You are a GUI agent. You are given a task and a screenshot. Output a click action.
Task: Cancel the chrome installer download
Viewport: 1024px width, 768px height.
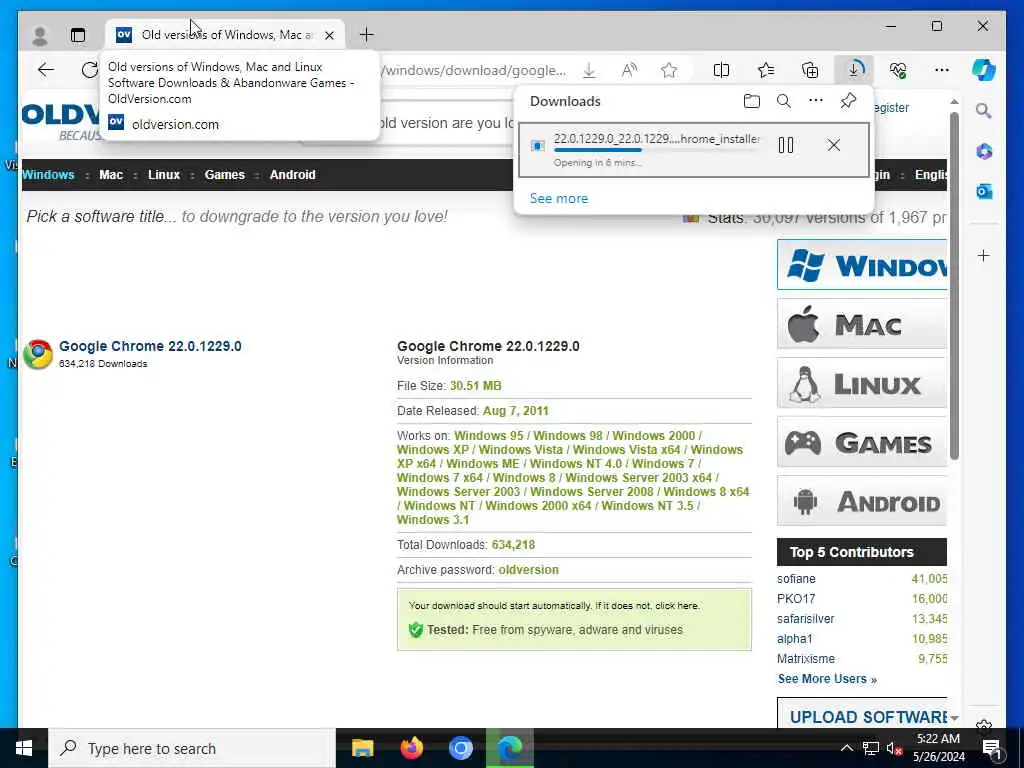(833, 145)
